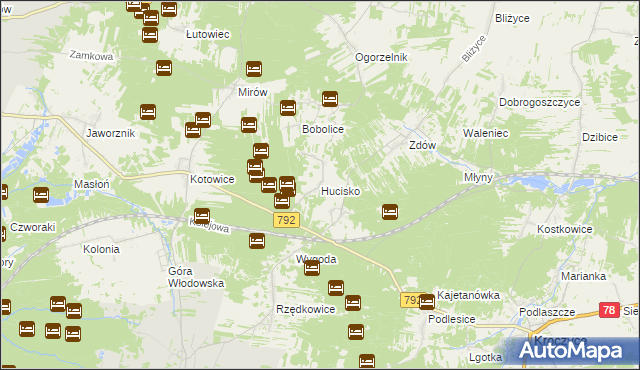Click the Zamkowa street label
The height and width of the screenshot is (370, 640).
pos(91,55)
